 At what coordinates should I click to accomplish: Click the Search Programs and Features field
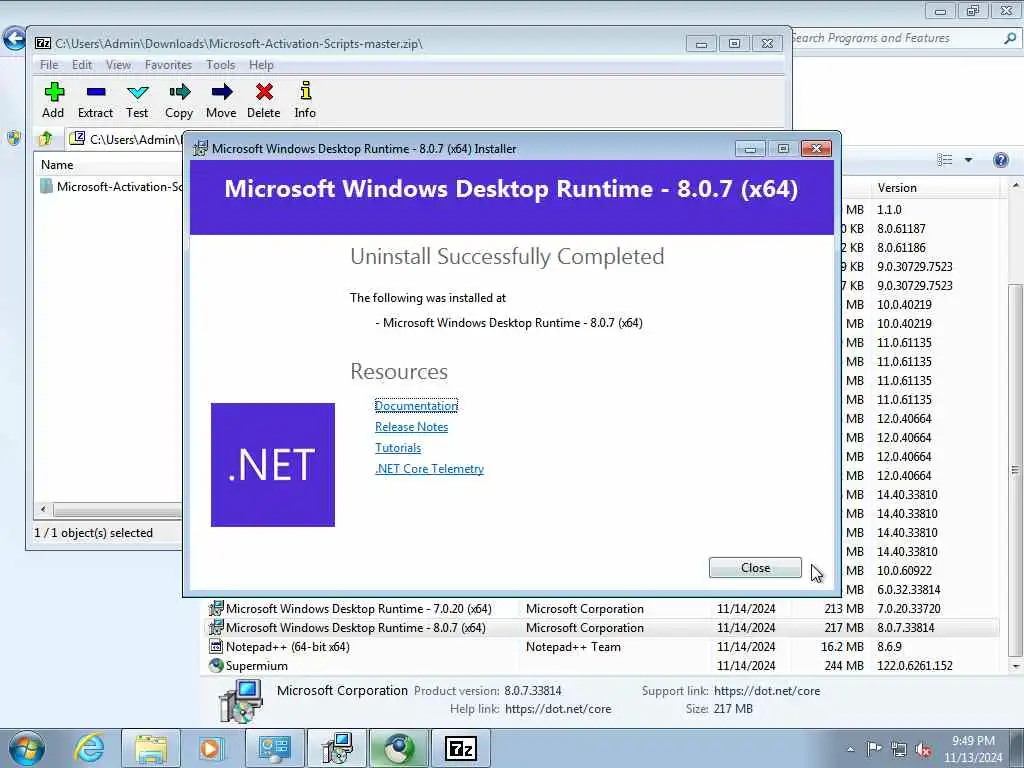895,38
